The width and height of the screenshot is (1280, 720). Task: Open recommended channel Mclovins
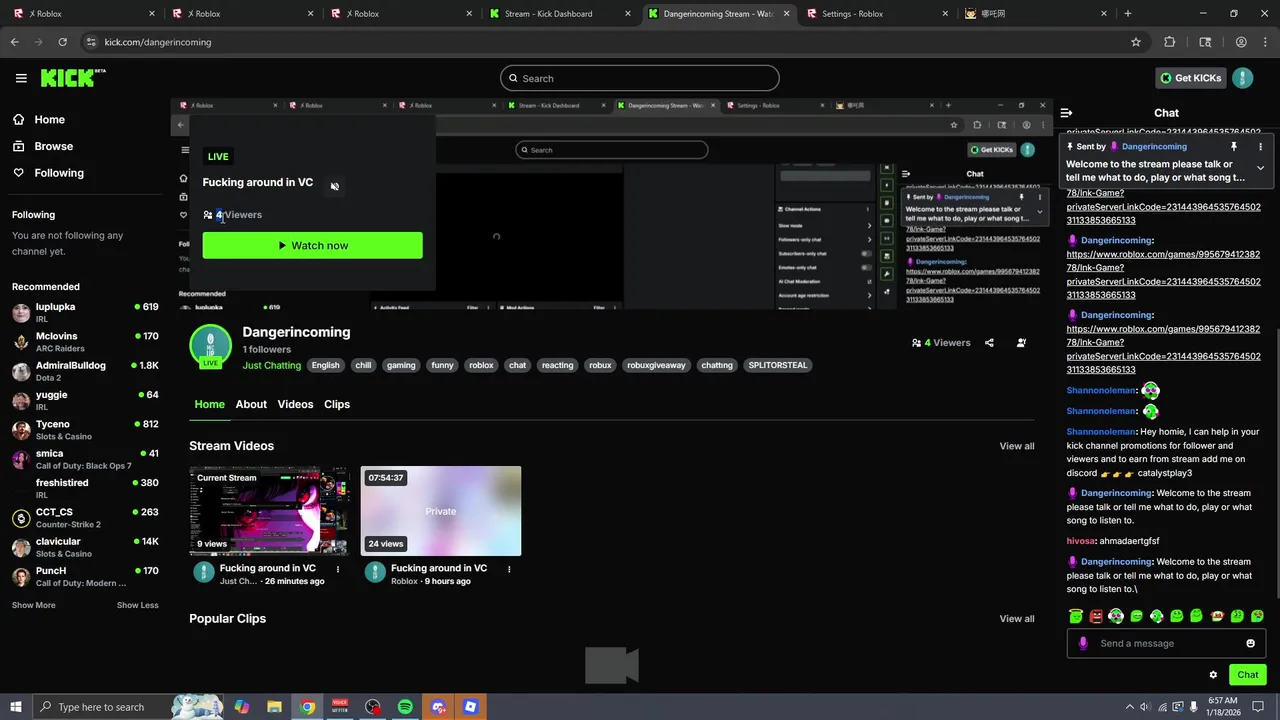point(85,342)
